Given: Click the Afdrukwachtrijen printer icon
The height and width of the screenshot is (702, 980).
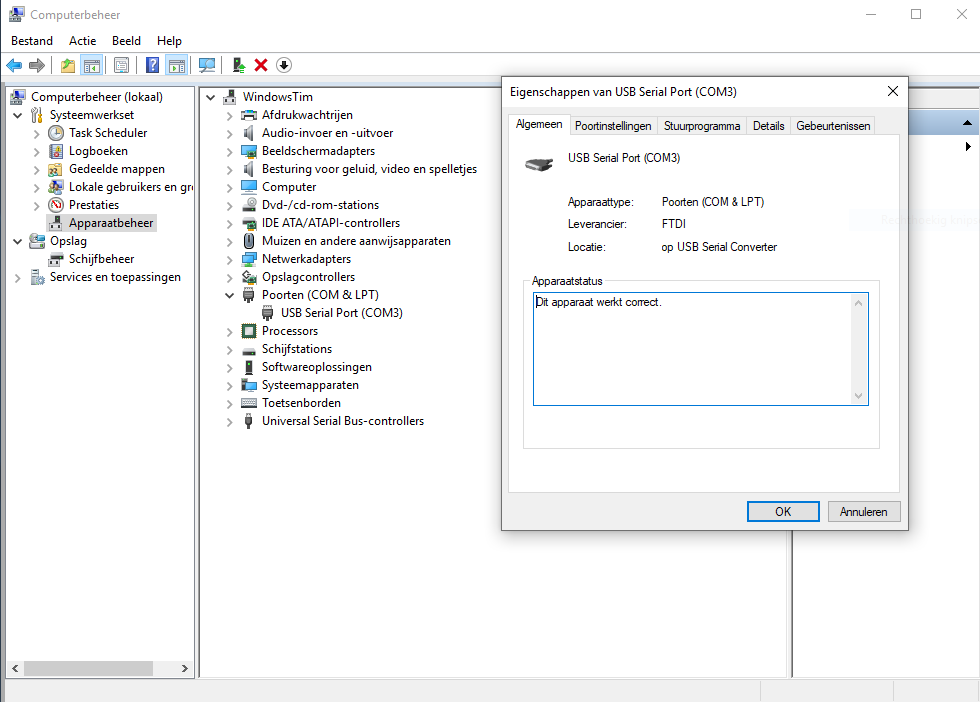Looking at the screenshot, I should pos(249,115).
